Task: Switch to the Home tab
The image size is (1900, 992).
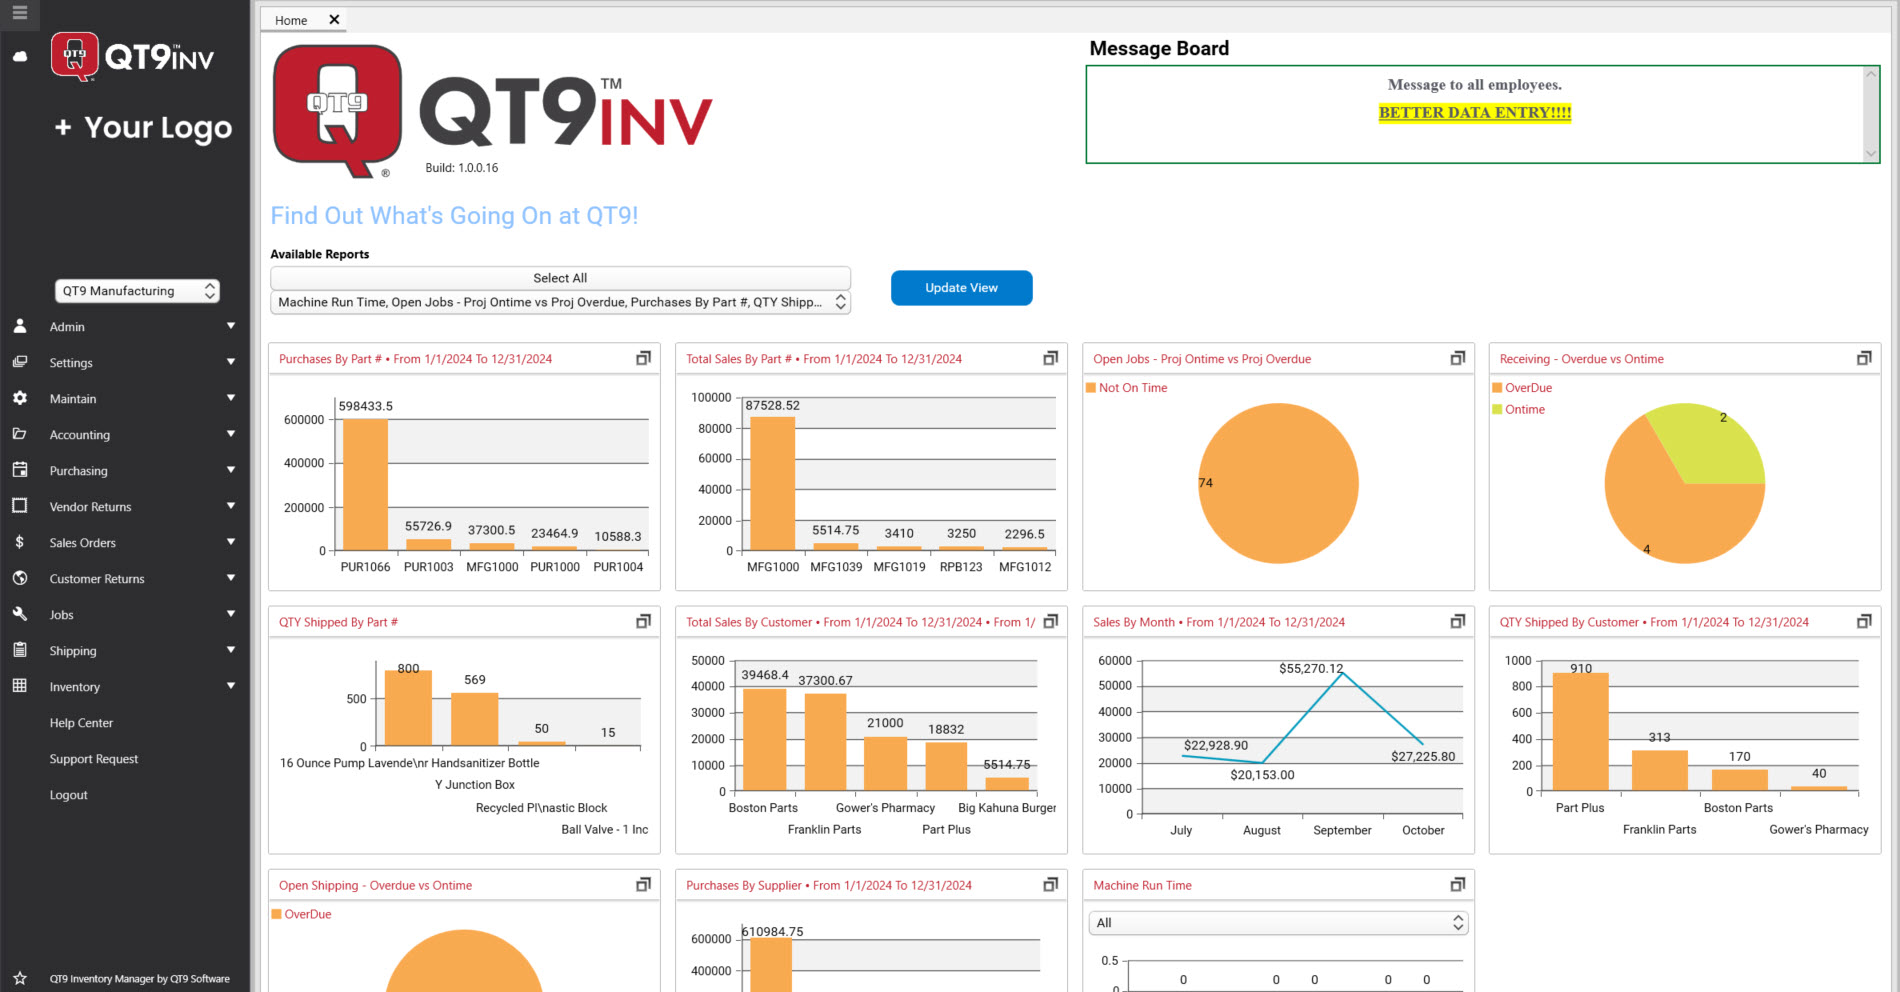Action: click(x=291, y=19)
